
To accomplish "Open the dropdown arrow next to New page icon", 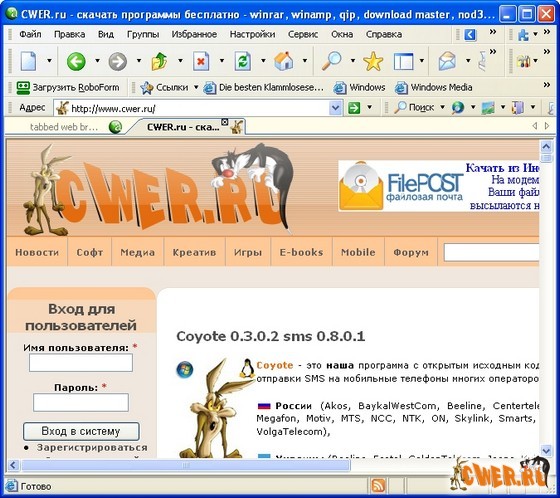I will (x=49, y=61).
